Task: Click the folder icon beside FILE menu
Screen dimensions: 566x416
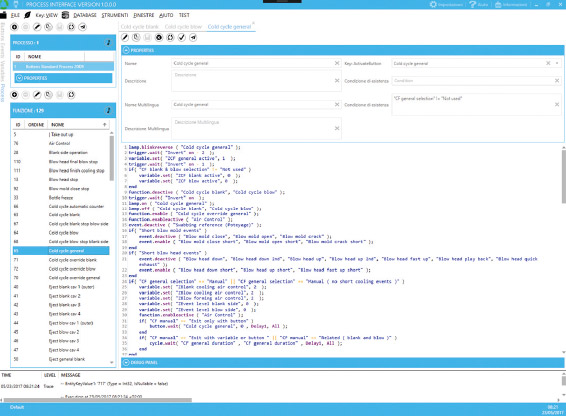Action: point(3,15)
